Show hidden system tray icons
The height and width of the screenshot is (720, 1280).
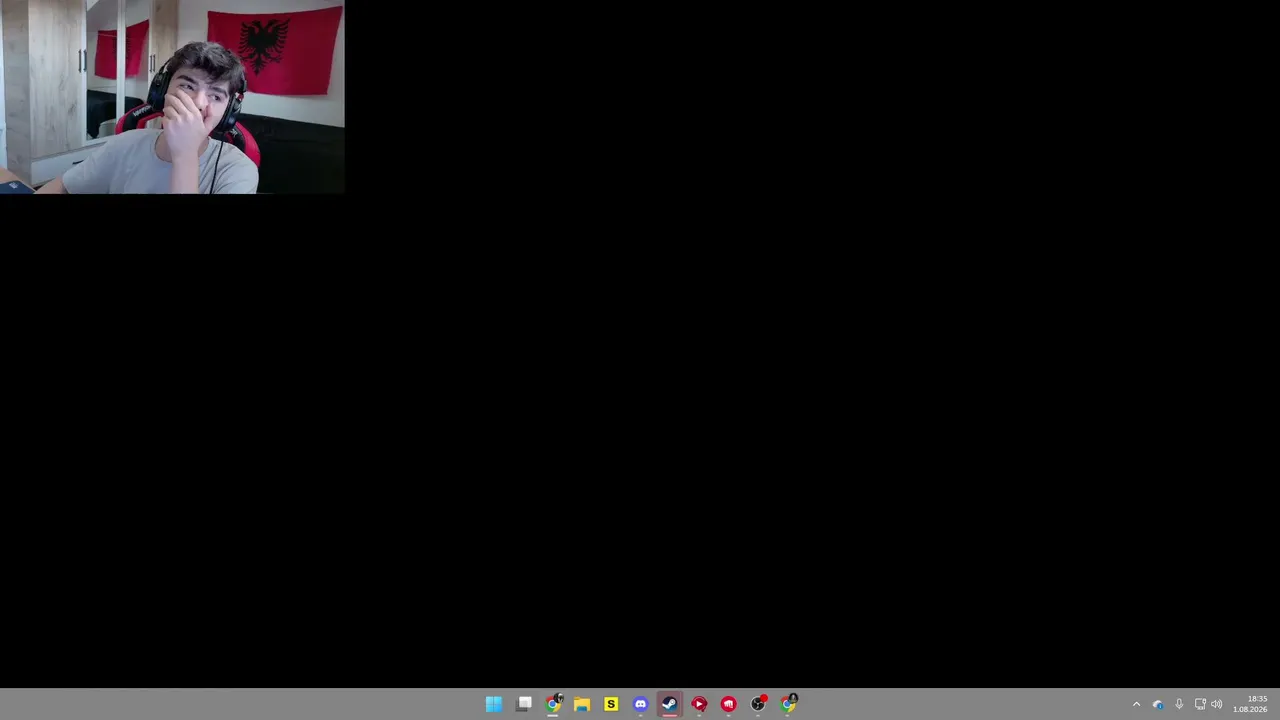(x=1136, y=704)
